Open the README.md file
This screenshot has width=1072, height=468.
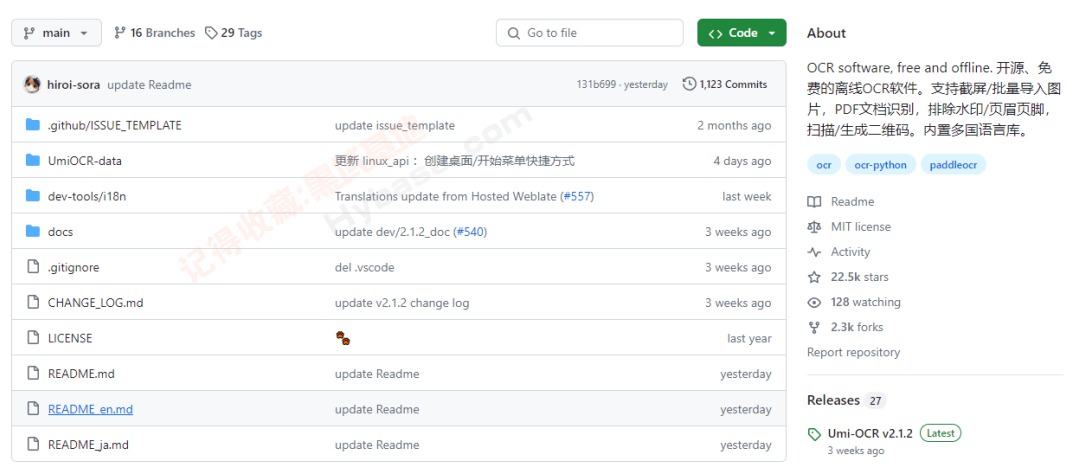click(81, 374)
